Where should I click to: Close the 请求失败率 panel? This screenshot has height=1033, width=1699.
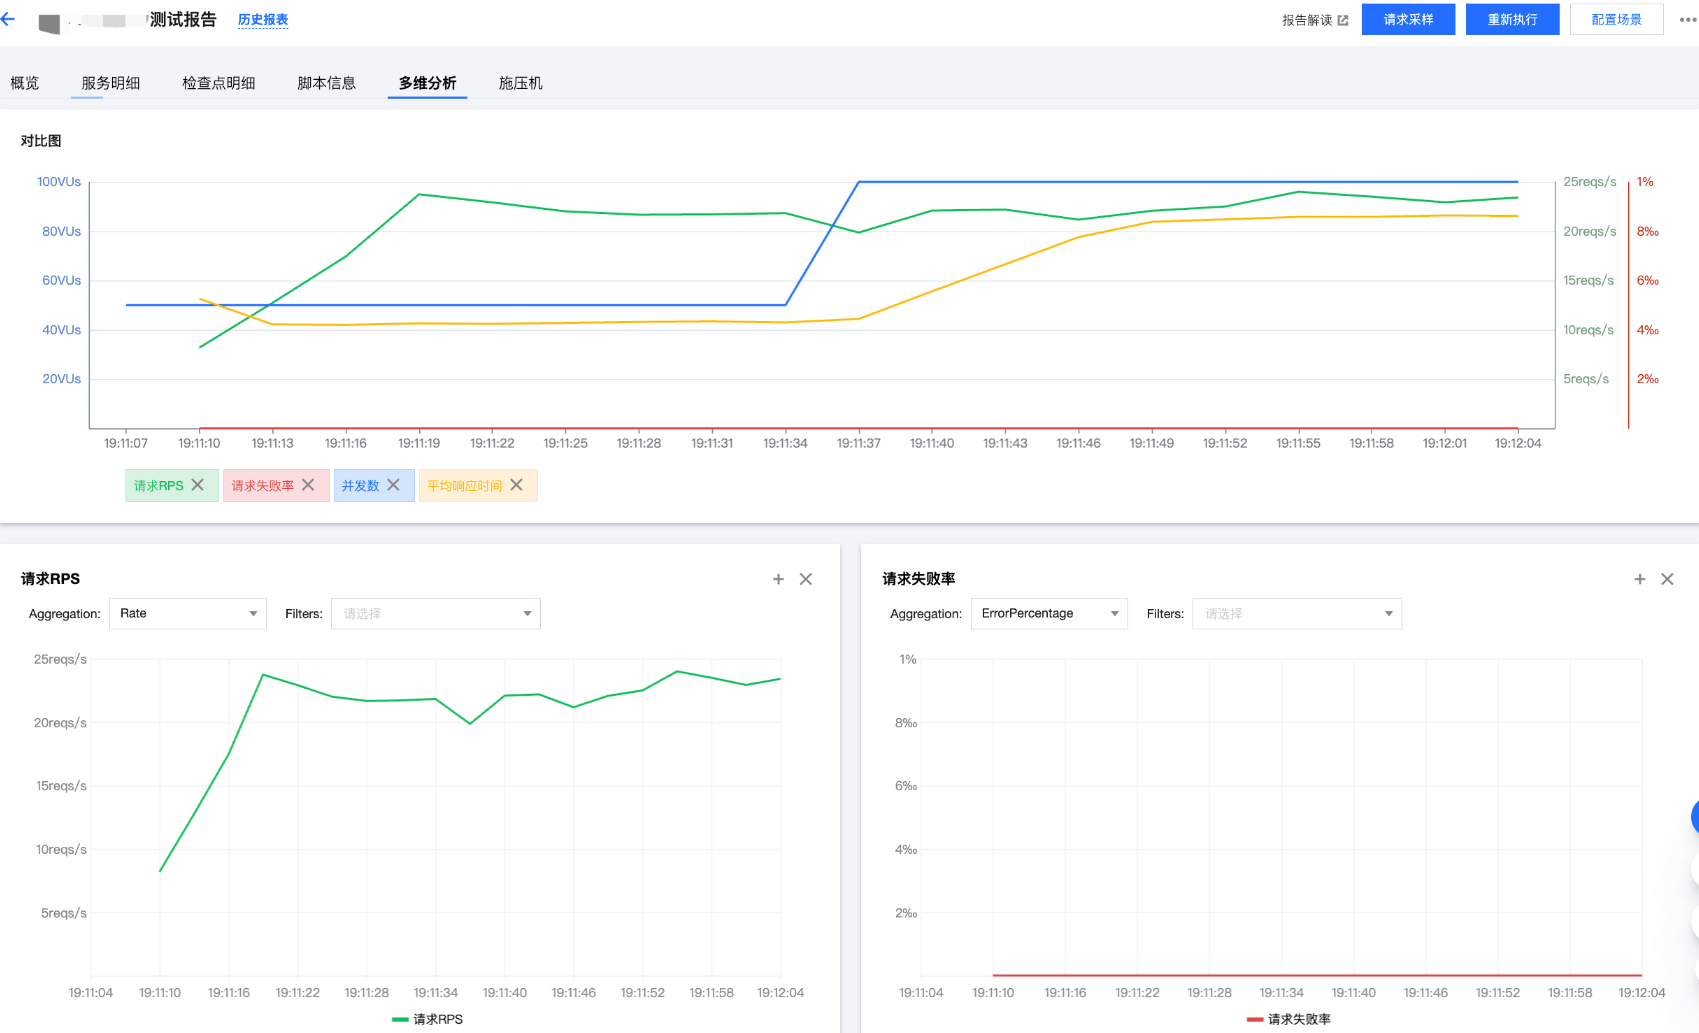1667,579
